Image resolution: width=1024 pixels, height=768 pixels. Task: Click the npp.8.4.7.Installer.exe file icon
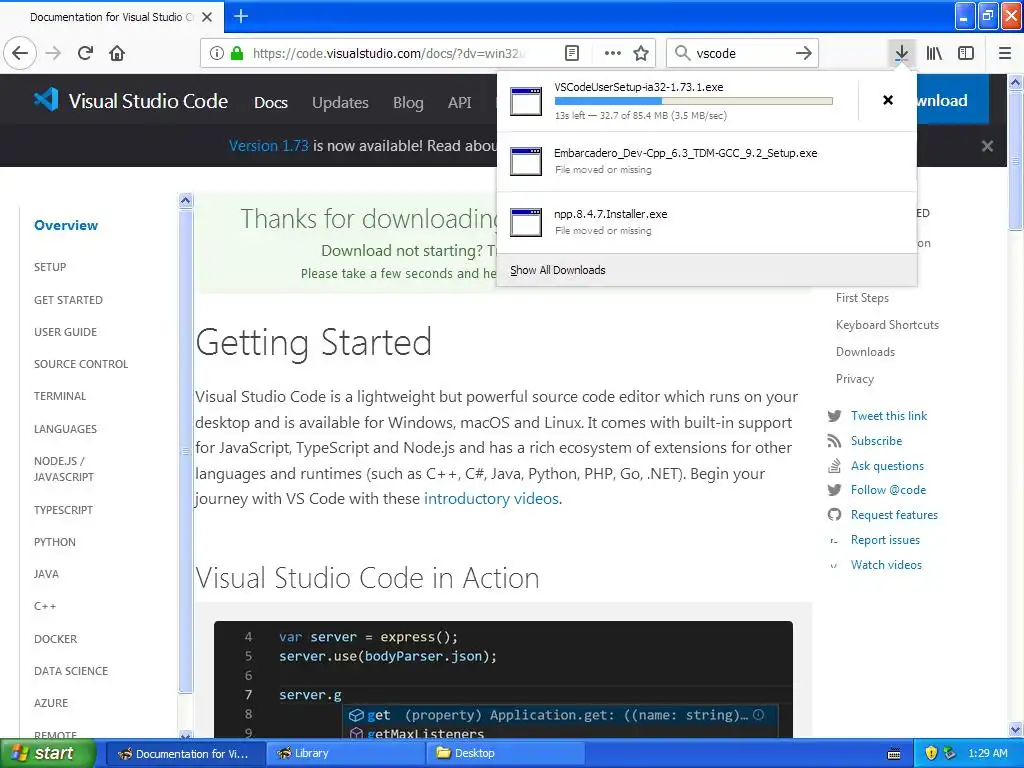click(526, 222)
